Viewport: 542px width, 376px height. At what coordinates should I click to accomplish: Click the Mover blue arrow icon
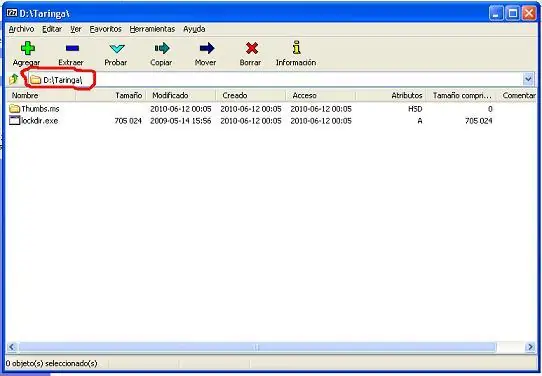click(x=207, y=48)
